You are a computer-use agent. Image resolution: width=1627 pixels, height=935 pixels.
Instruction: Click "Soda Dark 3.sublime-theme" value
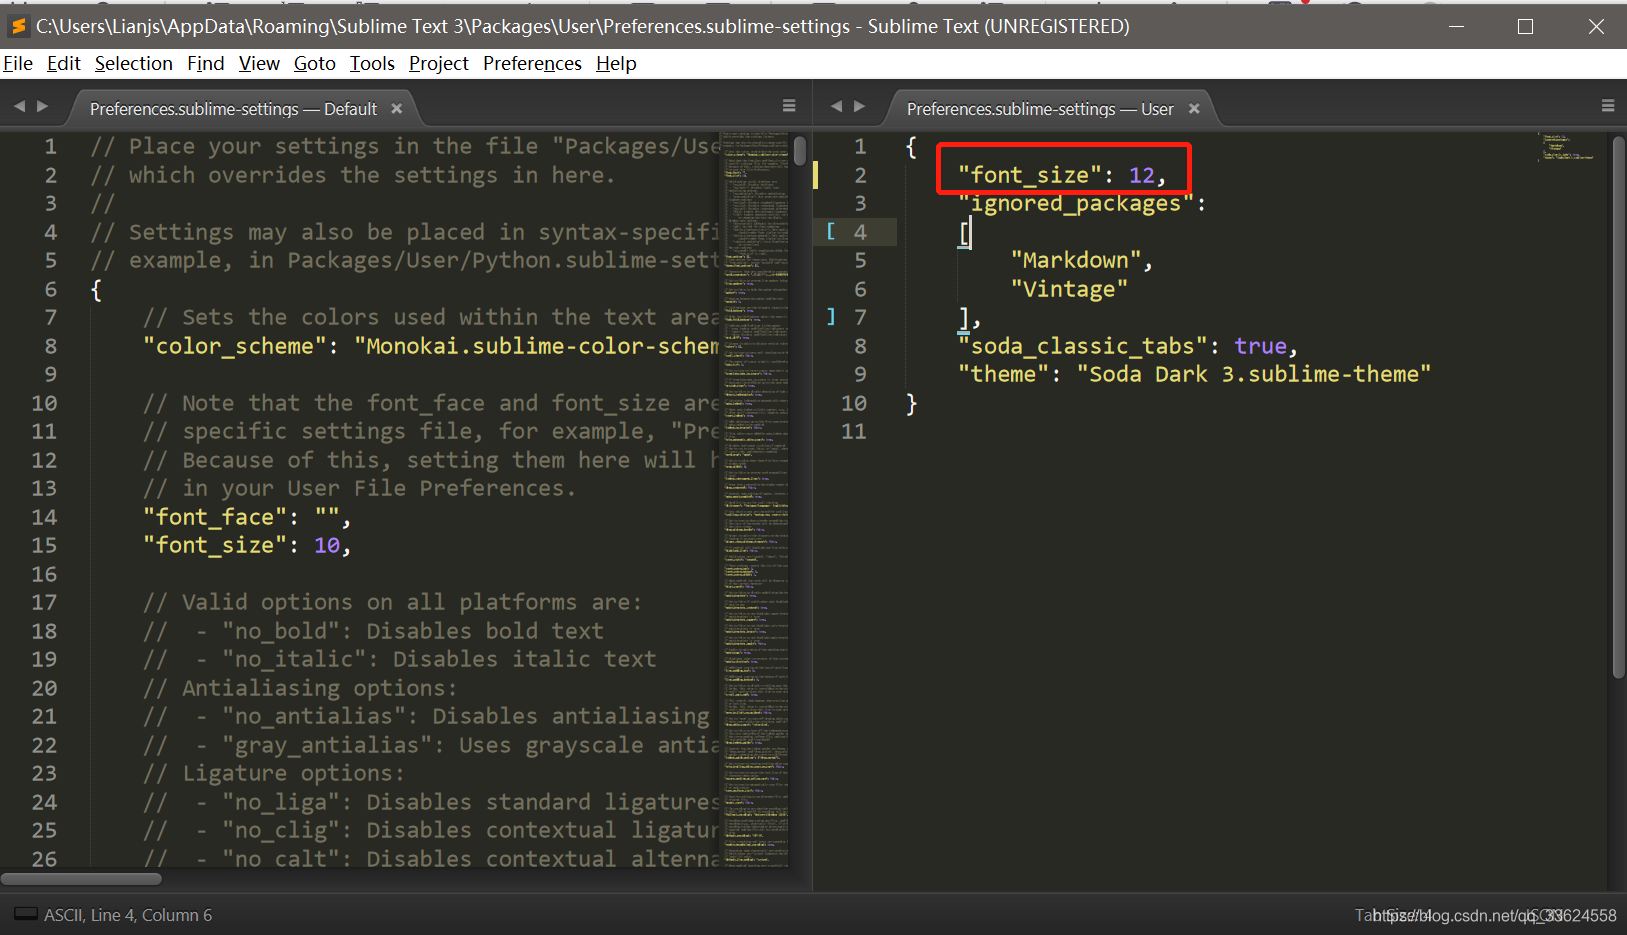(x=1254, y=374)
